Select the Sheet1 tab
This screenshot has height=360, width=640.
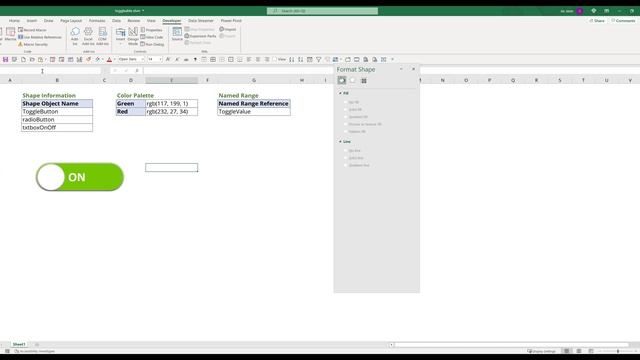[x=19, y=344]
